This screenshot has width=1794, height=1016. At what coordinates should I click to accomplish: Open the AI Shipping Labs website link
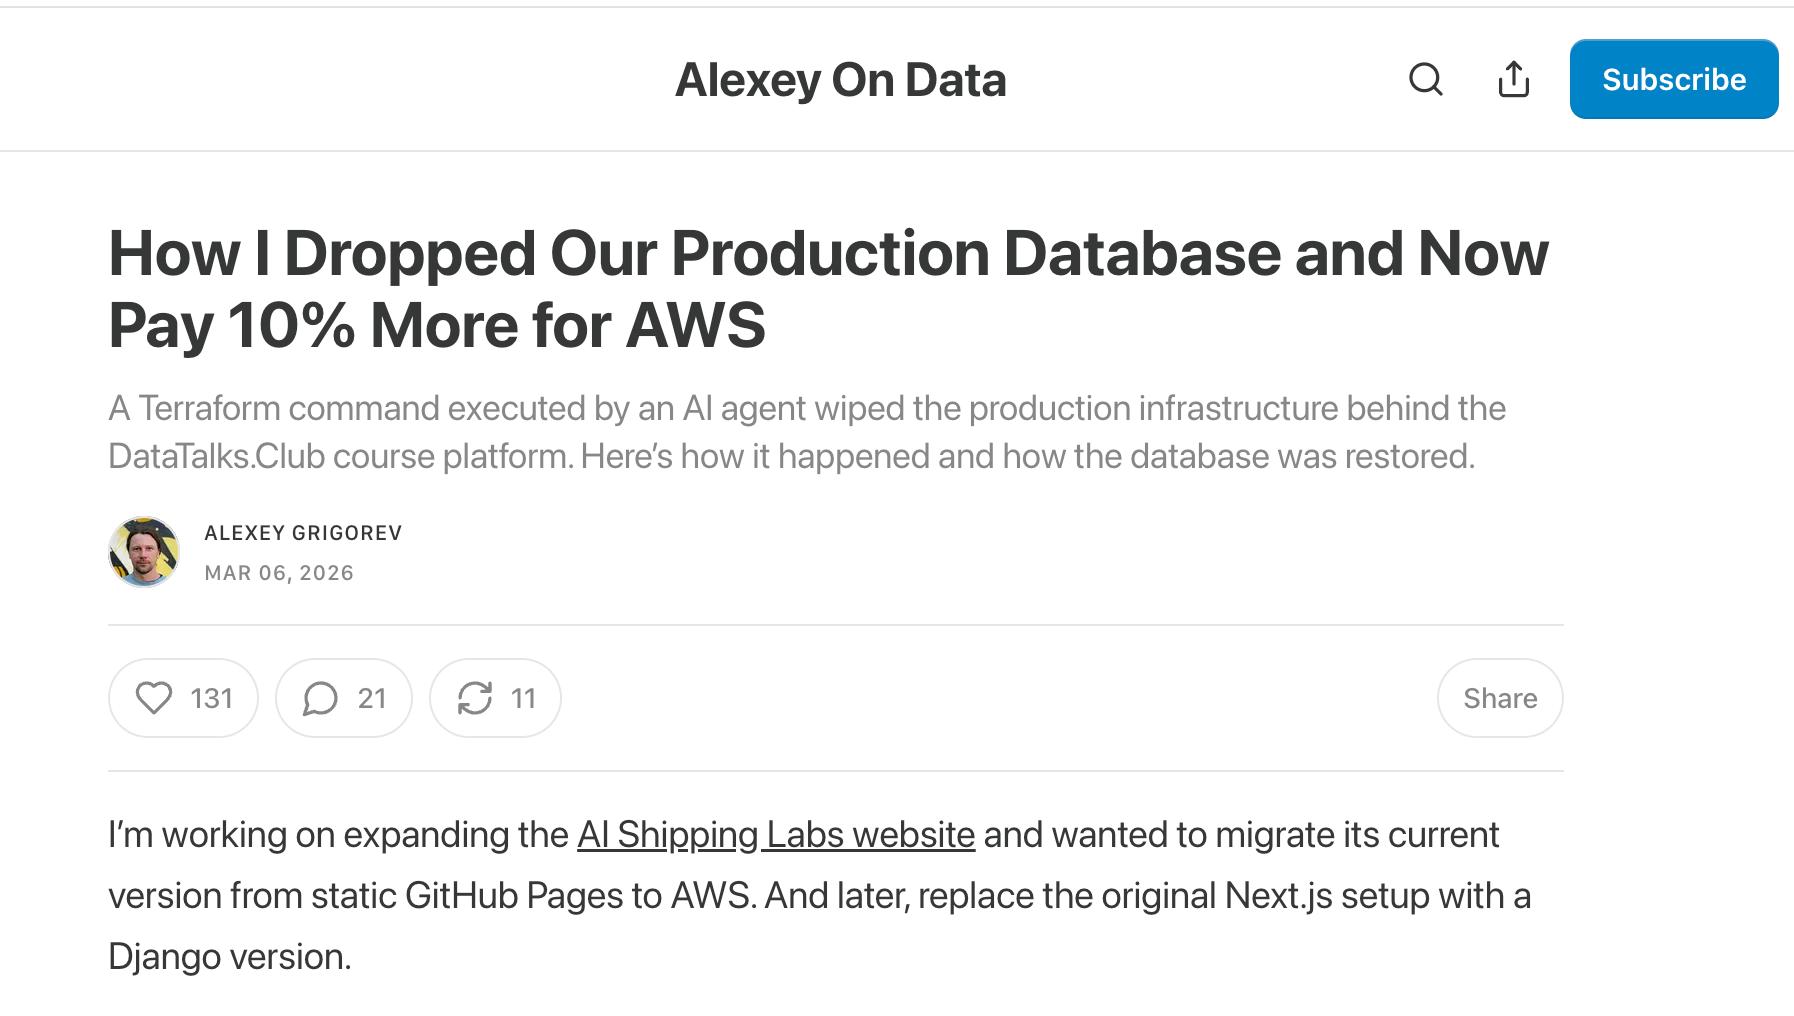[x=775, y=835]
